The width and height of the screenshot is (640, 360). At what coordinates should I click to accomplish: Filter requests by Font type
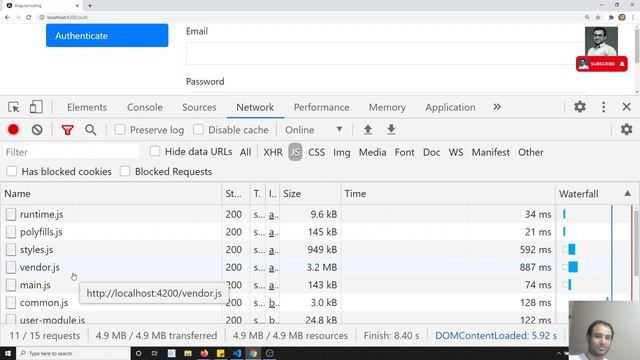click(x=404, y=152)
